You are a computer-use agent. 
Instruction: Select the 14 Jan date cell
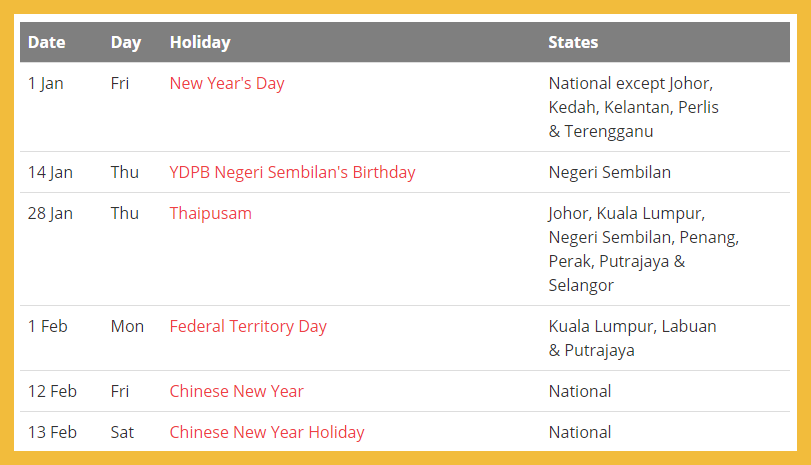point(50,172)
